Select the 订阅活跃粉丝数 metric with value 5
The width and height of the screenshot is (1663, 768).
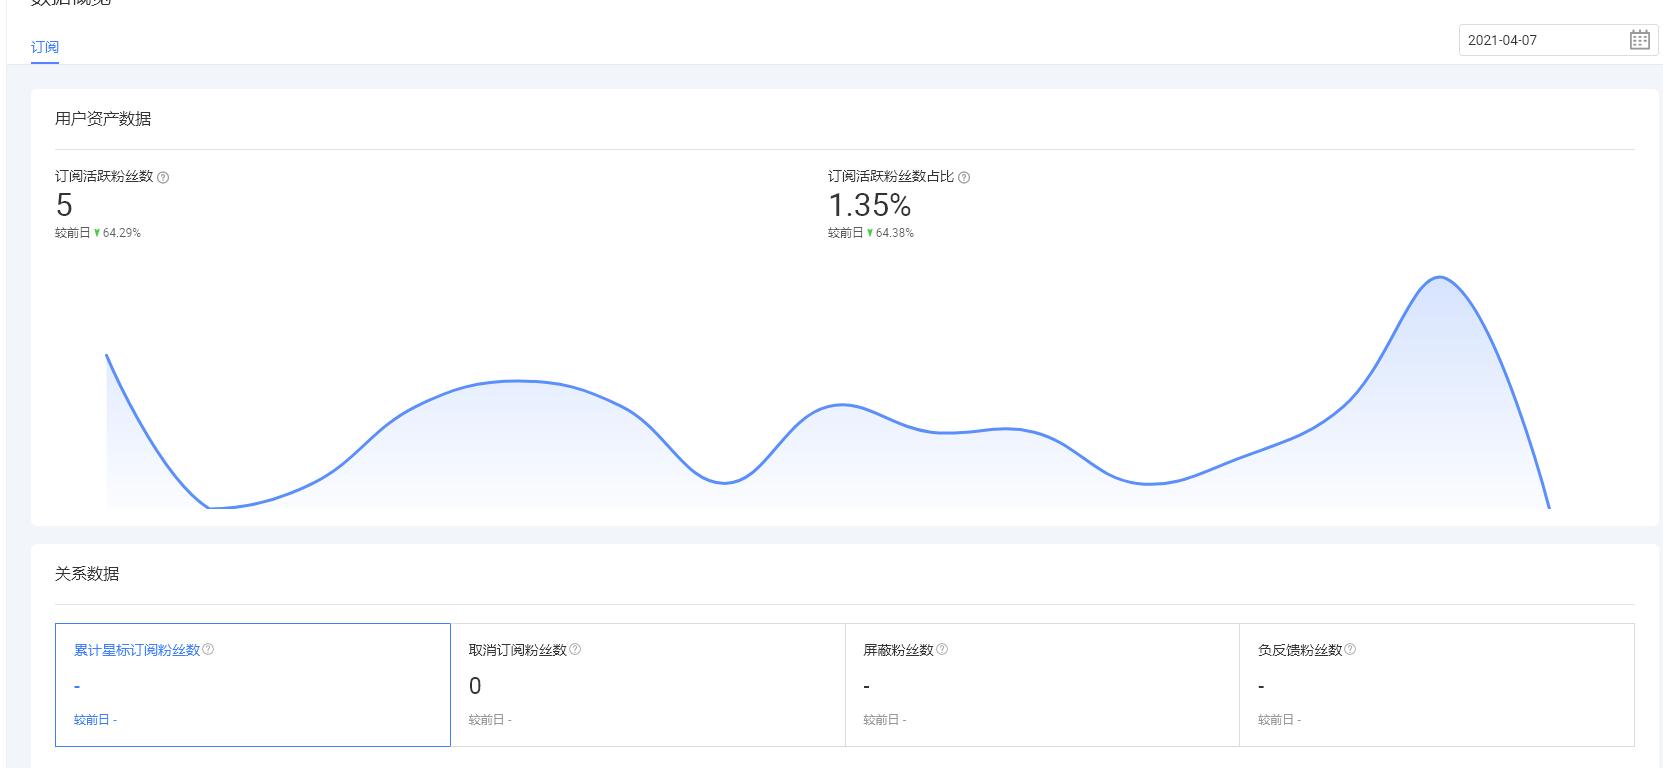click(64, 205)
